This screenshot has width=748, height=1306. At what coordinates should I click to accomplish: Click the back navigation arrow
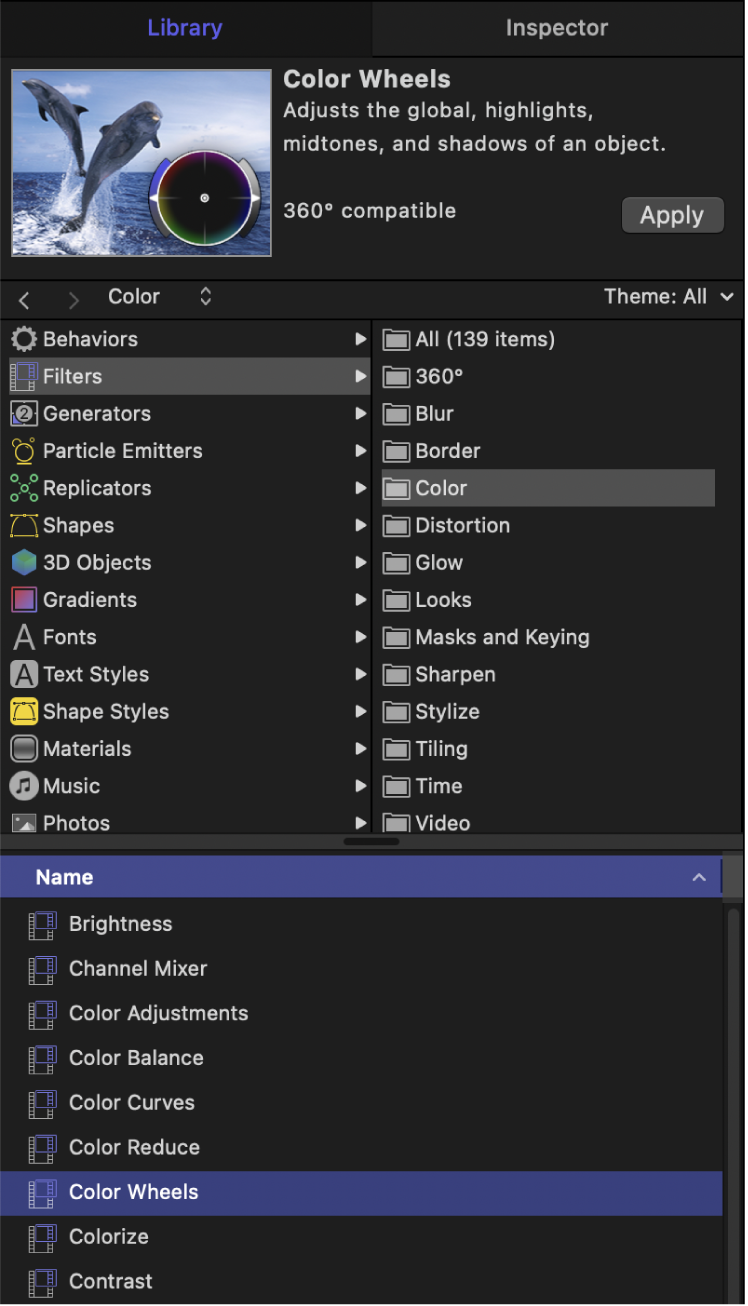pos(23,298)
